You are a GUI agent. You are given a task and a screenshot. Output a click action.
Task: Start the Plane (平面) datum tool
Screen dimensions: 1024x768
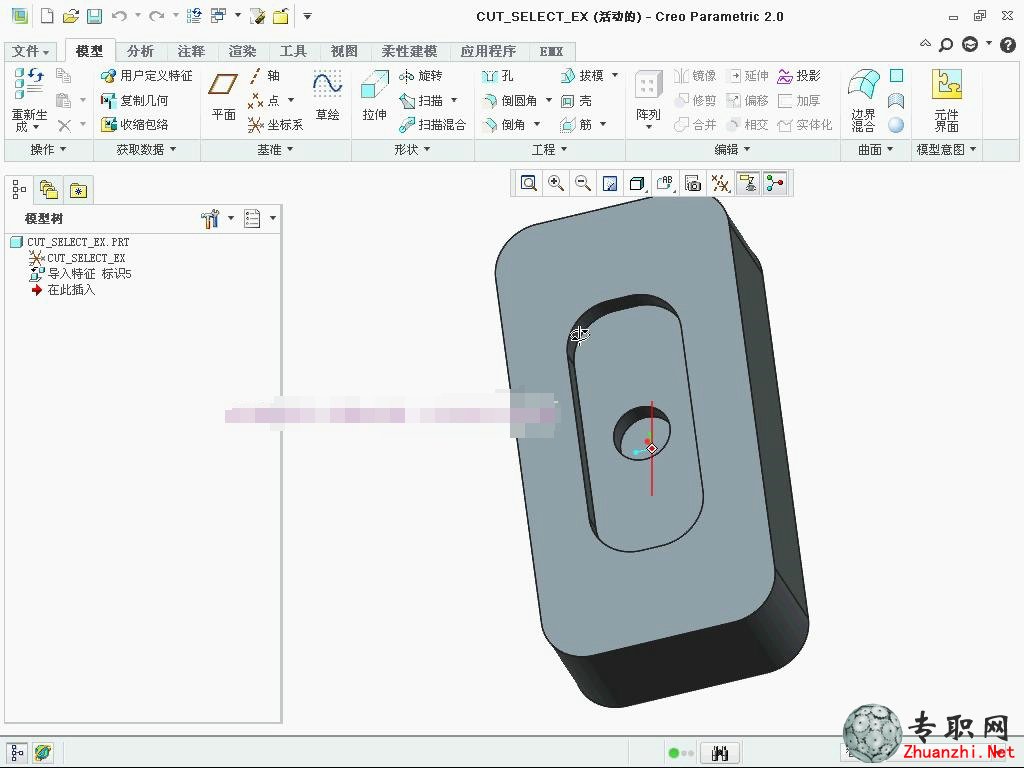tap(223, 96)
